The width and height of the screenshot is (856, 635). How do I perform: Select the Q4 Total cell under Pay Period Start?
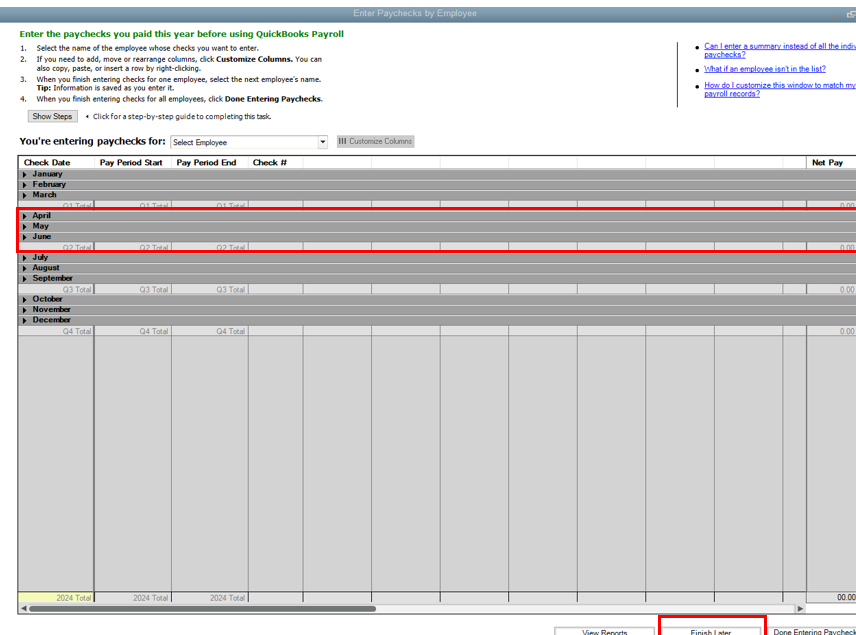point(133,331)
